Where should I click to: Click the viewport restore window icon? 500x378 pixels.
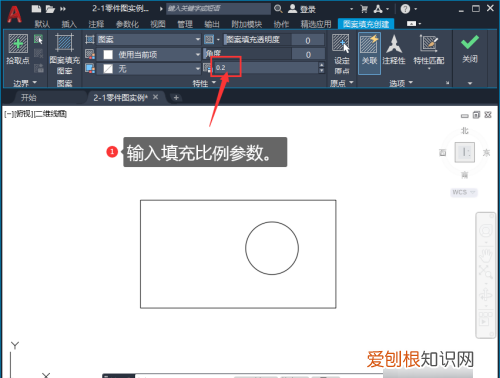pyautogui.click(x=476, y=115)
